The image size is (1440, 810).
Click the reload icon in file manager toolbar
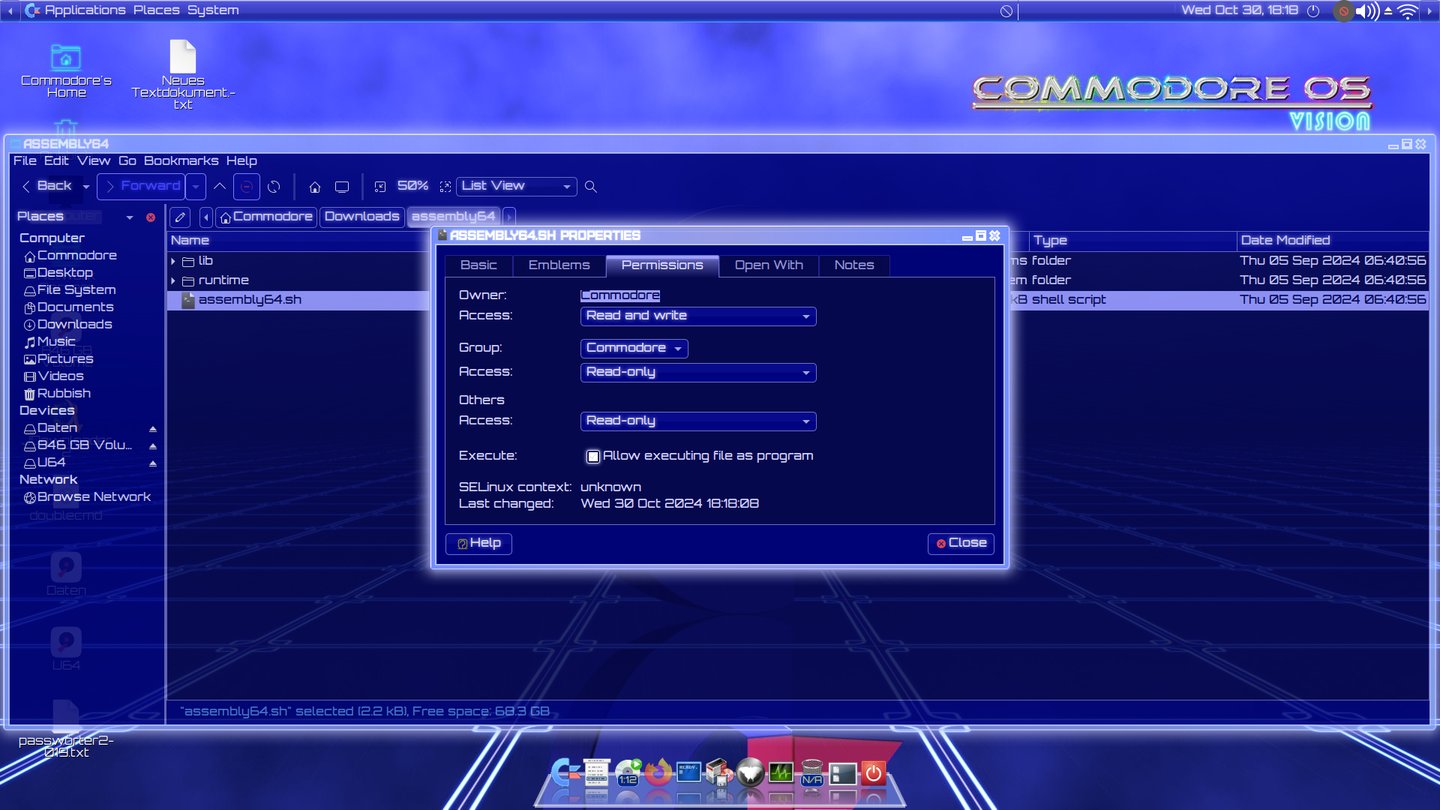[x=274, y=186]
